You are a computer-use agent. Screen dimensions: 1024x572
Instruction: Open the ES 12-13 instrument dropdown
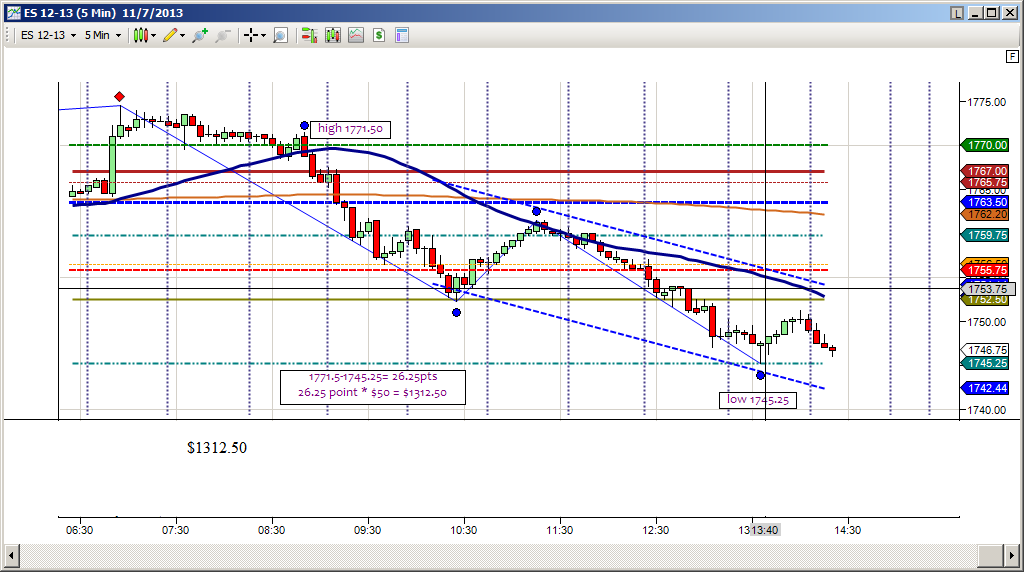[x=48, y=35]
